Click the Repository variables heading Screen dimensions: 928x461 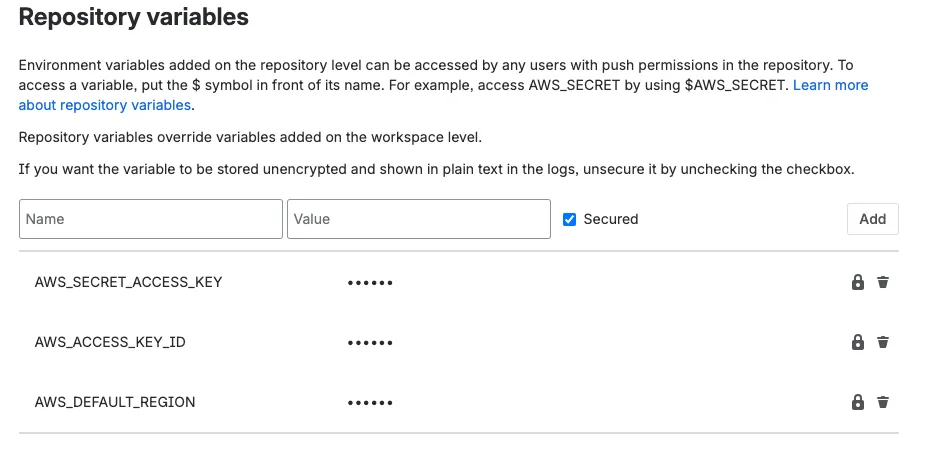tap(134, 17)
